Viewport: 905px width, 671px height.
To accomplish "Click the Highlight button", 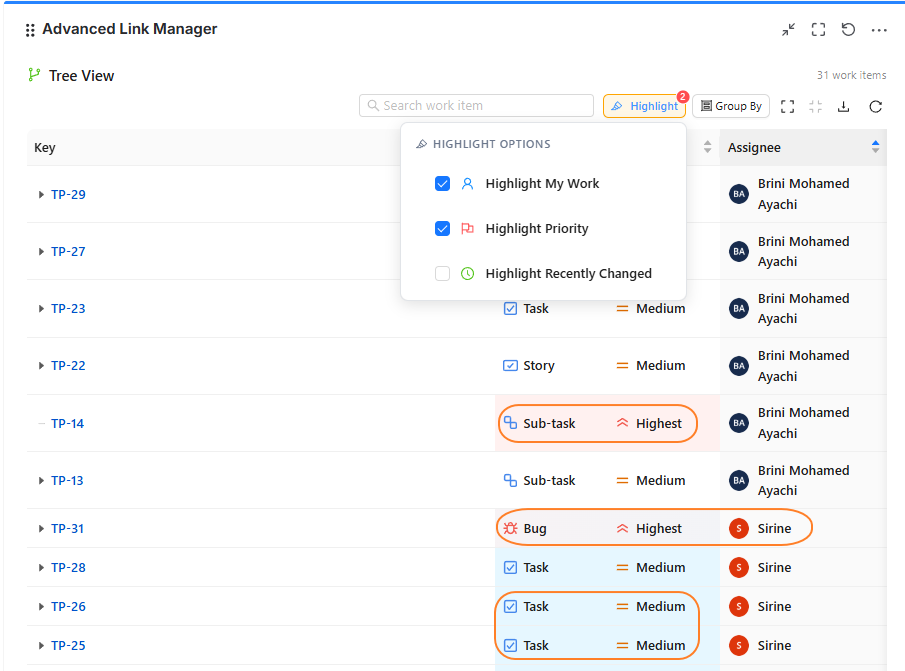I will [644, 106].
